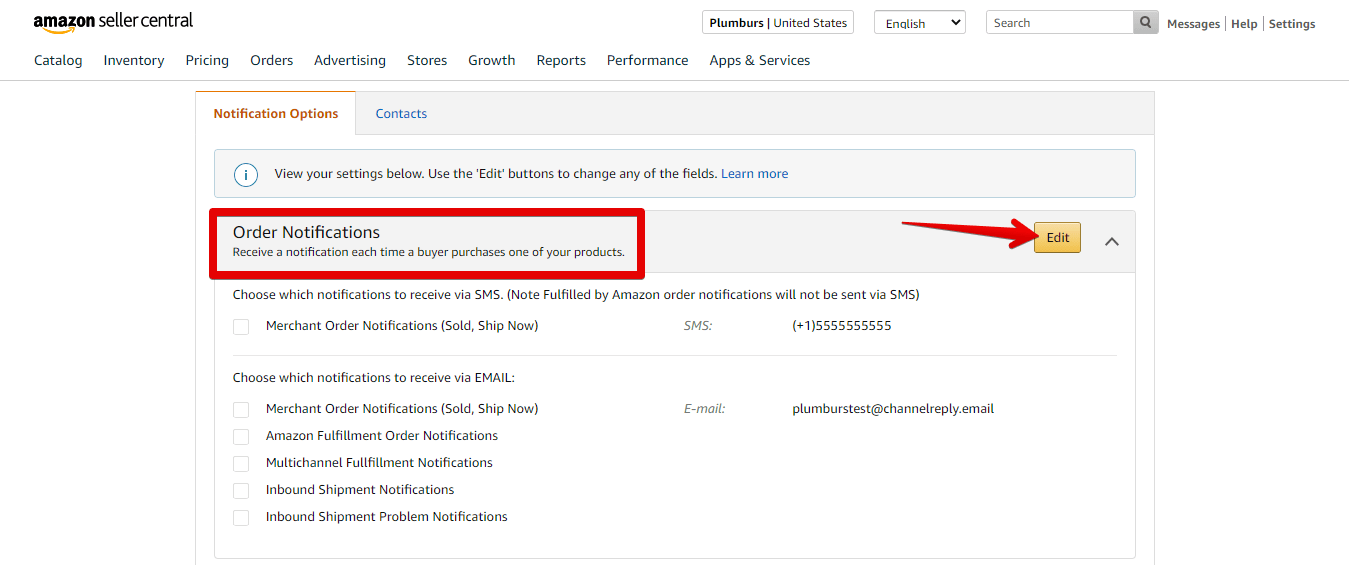Open the Messages link
The image size is (1349, 565).
click(1194, 23)
